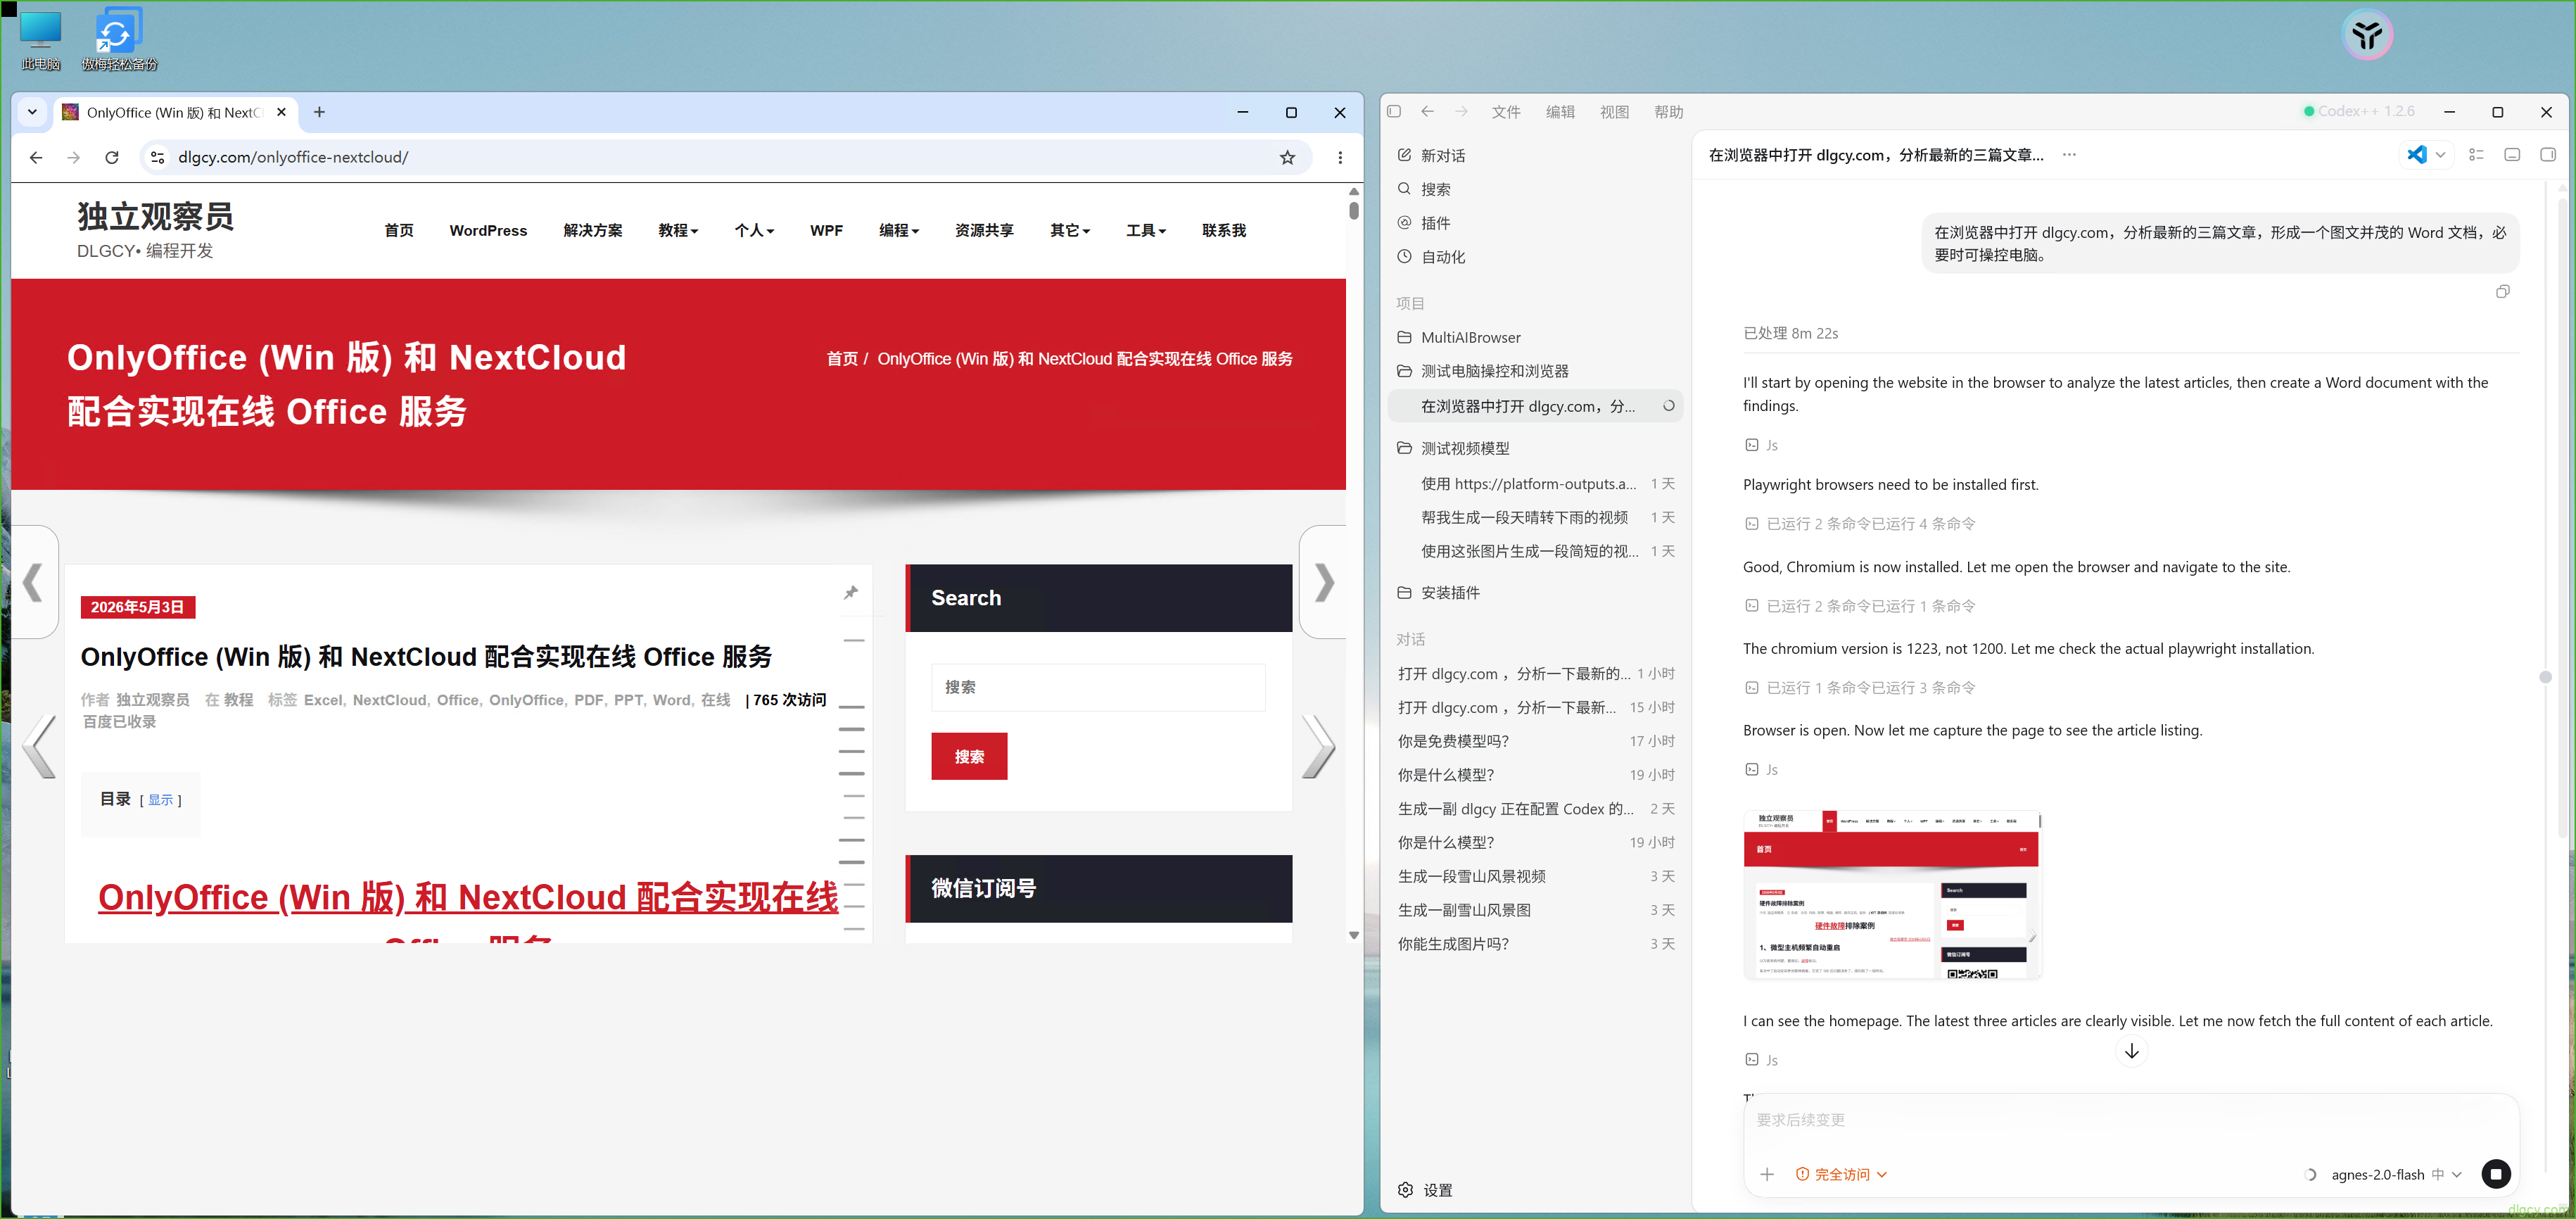Viewport: 2576px width, 1219px height.
Task: Open a new Chrome tab
Action: [x=319, y=112]
